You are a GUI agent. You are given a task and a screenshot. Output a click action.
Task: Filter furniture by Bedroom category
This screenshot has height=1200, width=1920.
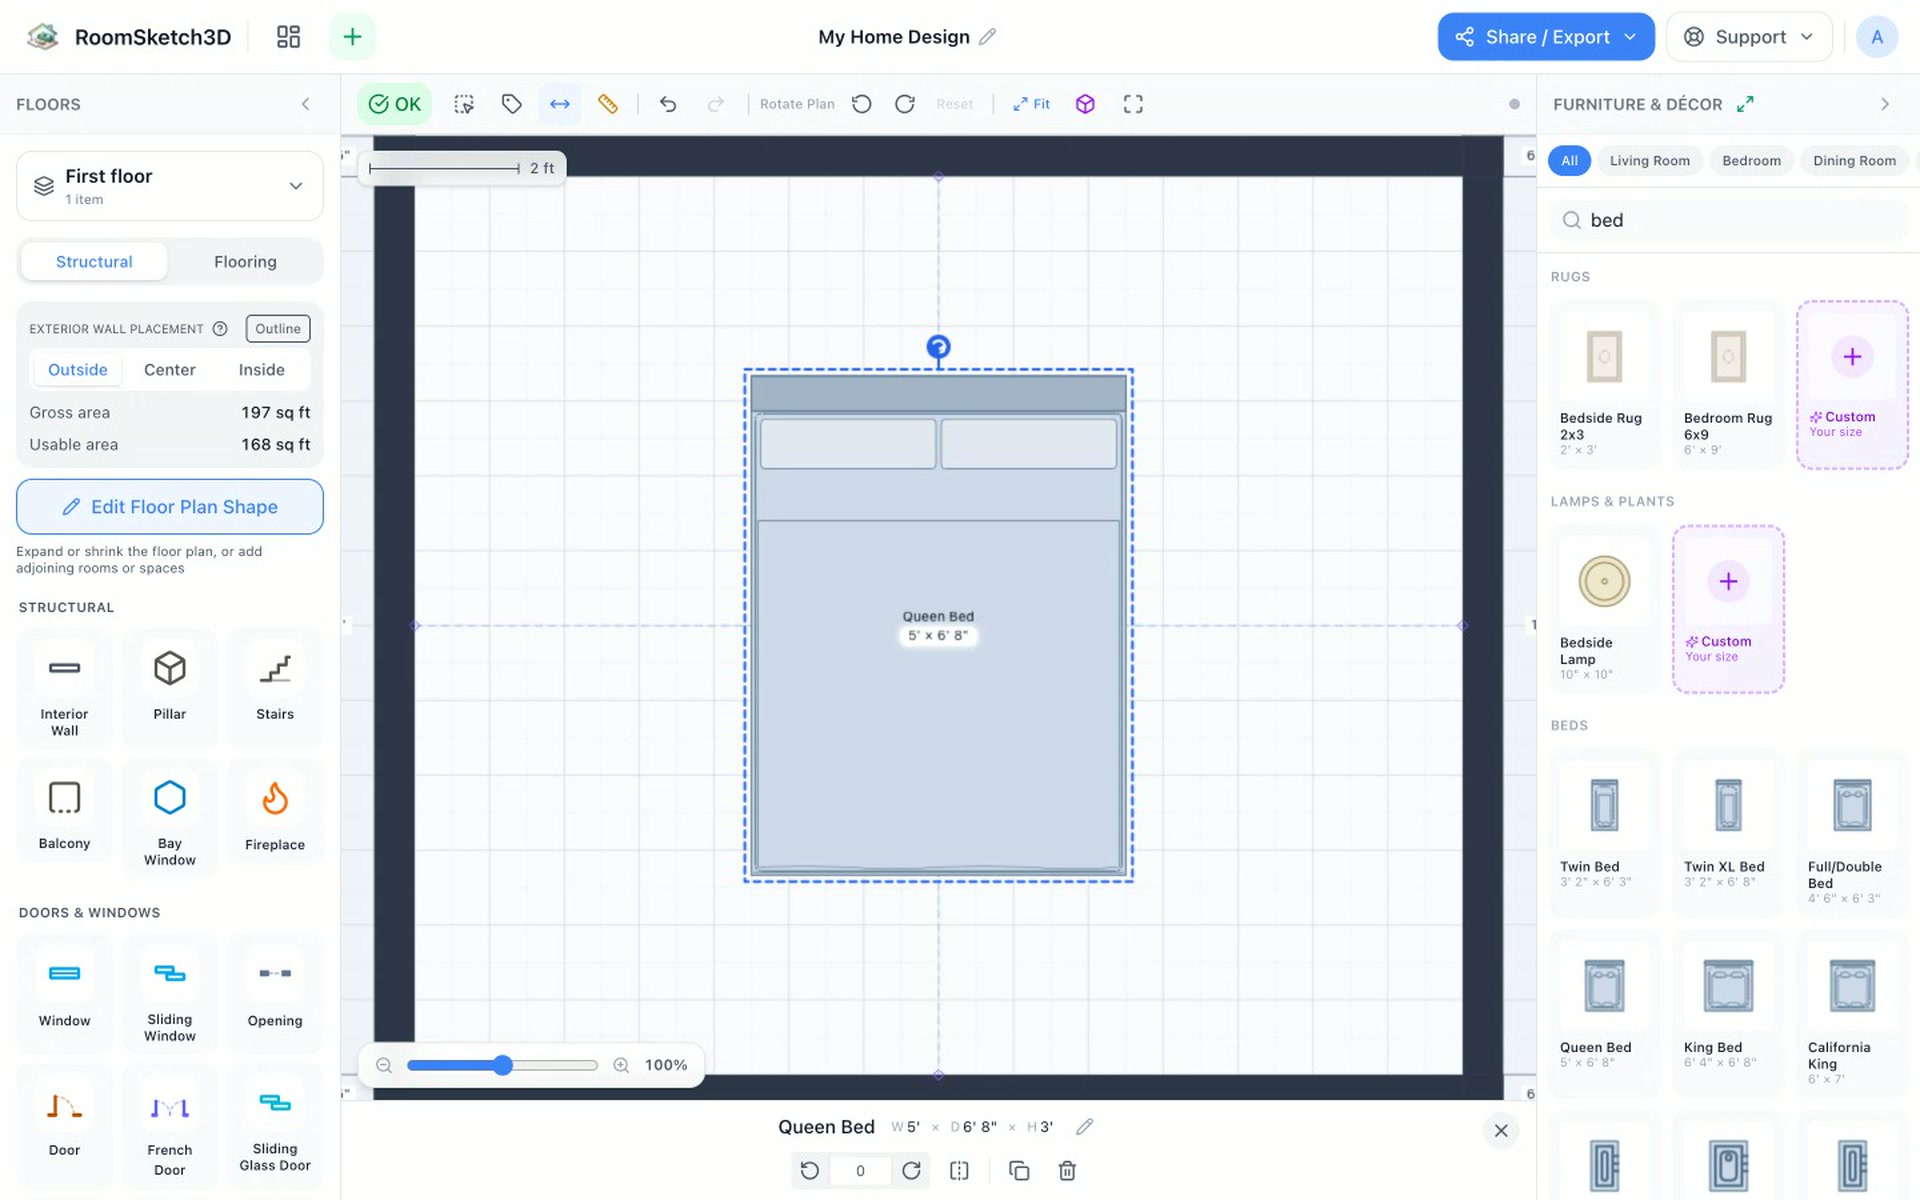(x=1751, y=161)
